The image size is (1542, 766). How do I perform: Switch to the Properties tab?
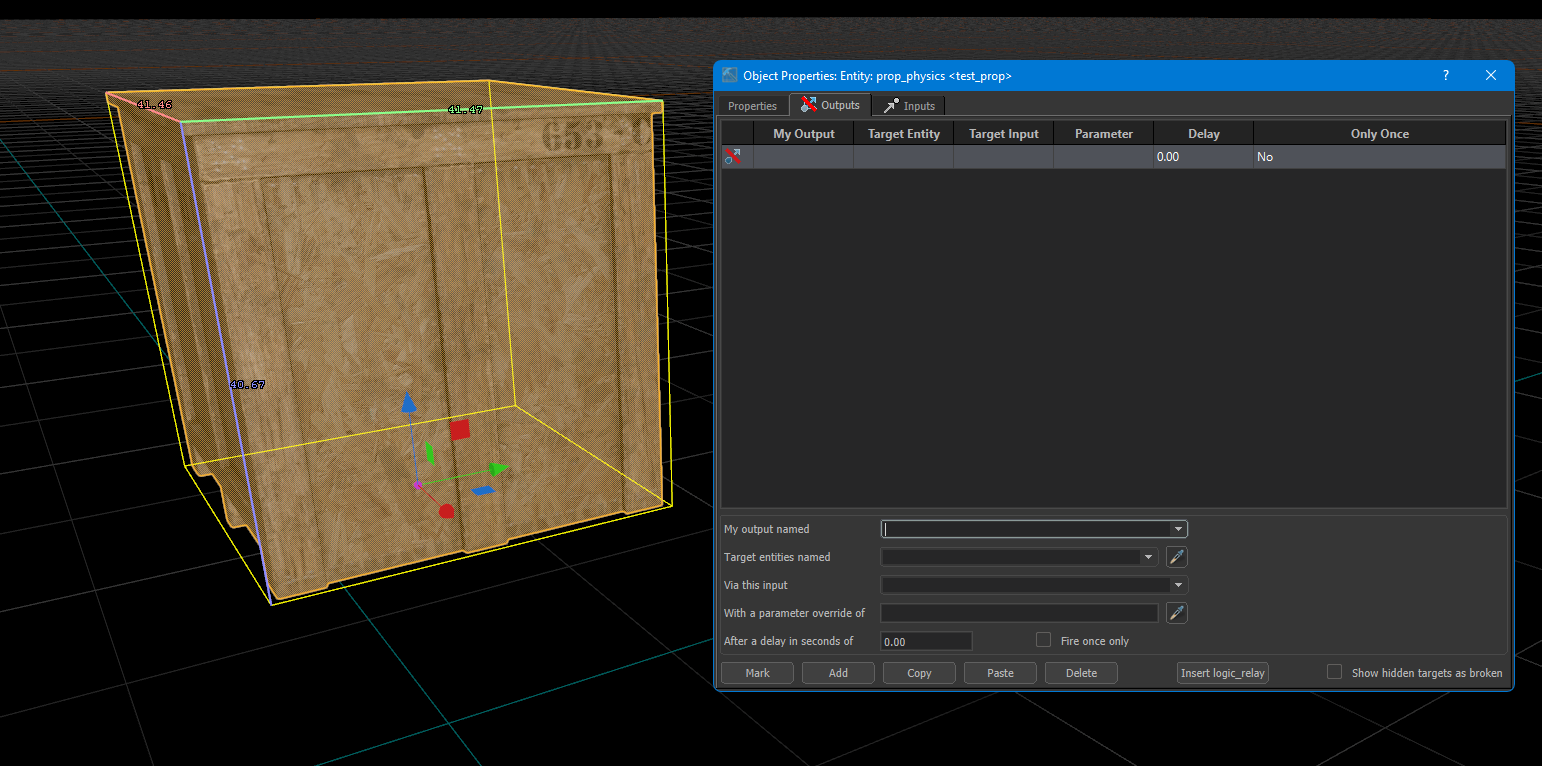click(752, 105)
